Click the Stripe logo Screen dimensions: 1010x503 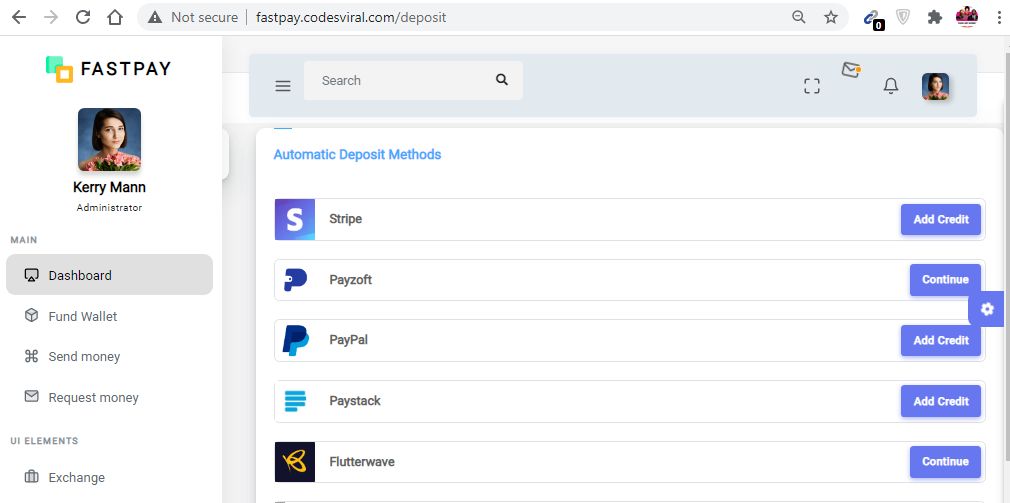(294, 220)
